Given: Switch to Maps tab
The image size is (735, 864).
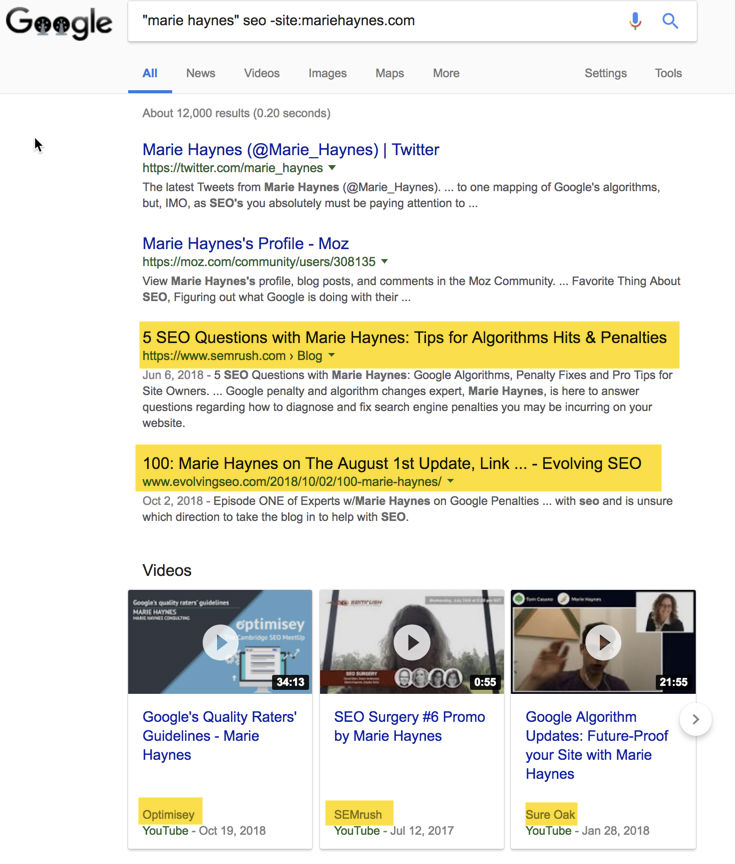Looking at the screenshot, I should point(390,73).
